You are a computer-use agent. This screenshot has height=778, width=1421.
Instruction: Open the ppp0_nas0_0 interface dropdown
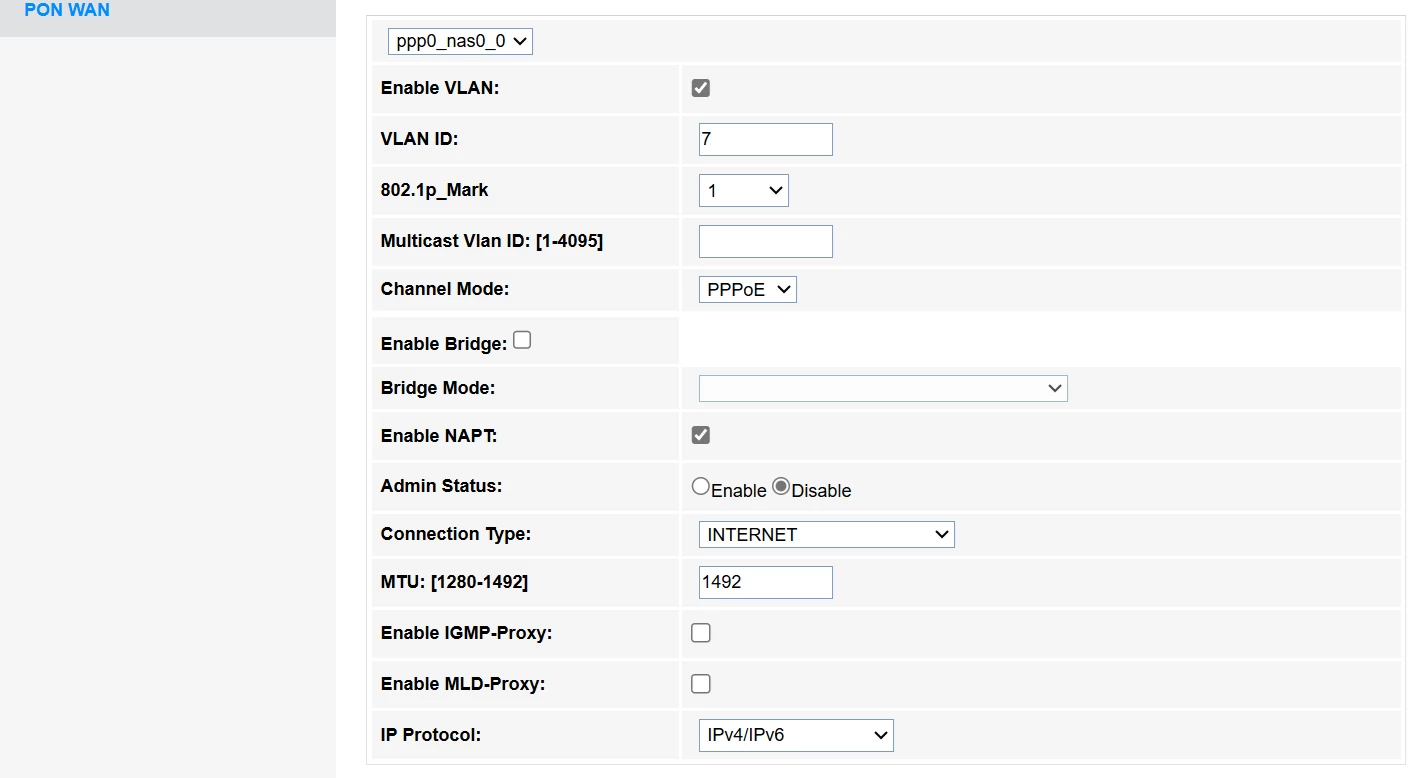pyautogui.click(x=460, y=41)
